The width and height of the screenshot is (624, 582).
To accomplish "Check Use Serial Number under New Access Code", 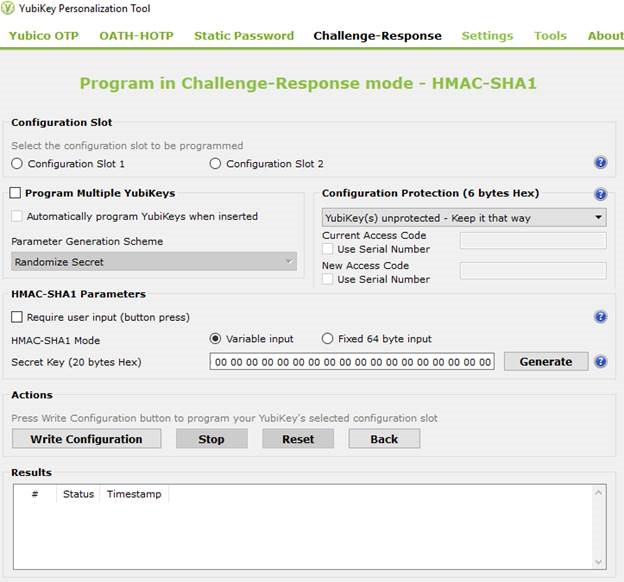I will 328,279.
